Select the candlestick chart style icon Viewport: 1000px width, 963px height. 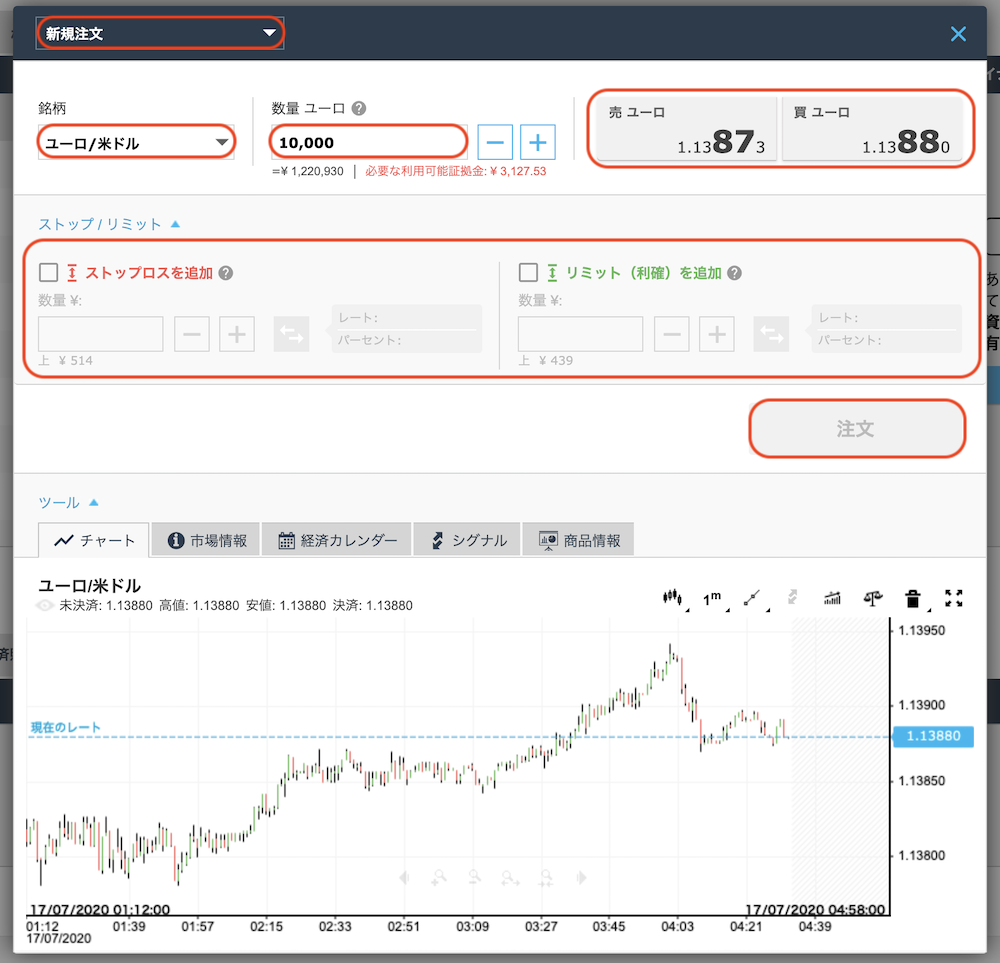pyautogui.click(x=671, y=598)
